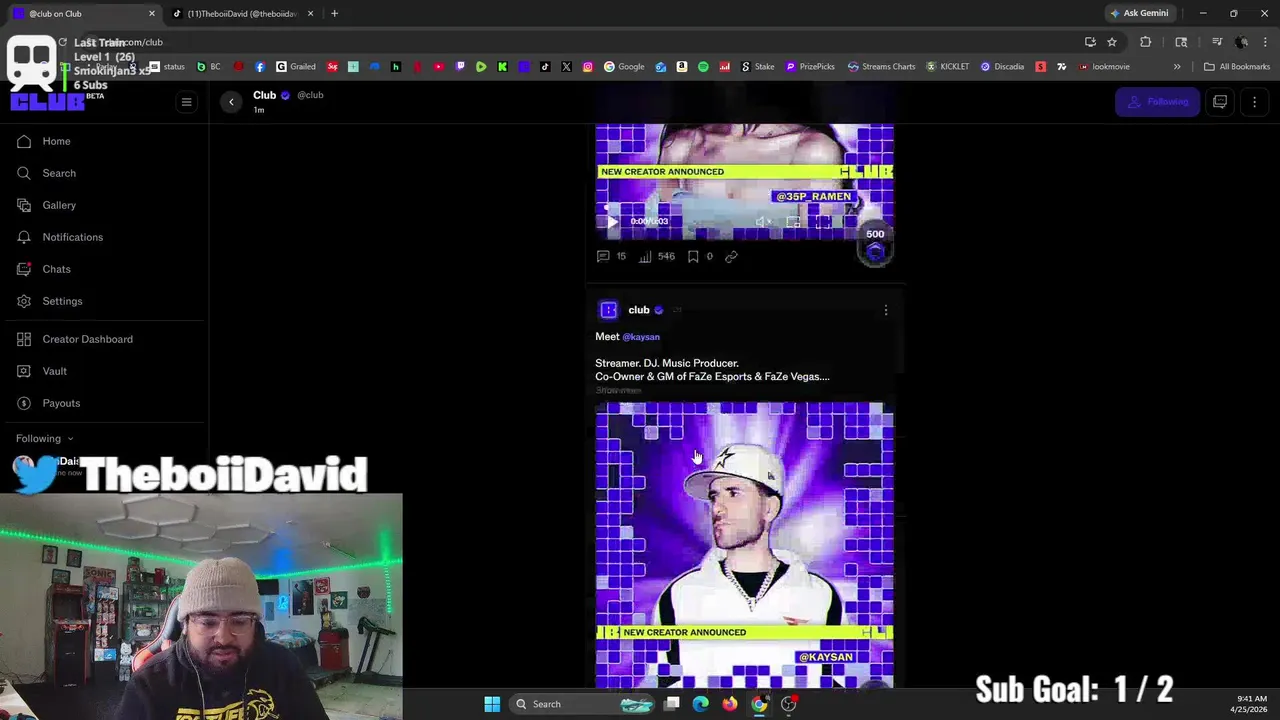Bookmark this page with the star icon
The image size is (1280, 720).
[1111, 42]
